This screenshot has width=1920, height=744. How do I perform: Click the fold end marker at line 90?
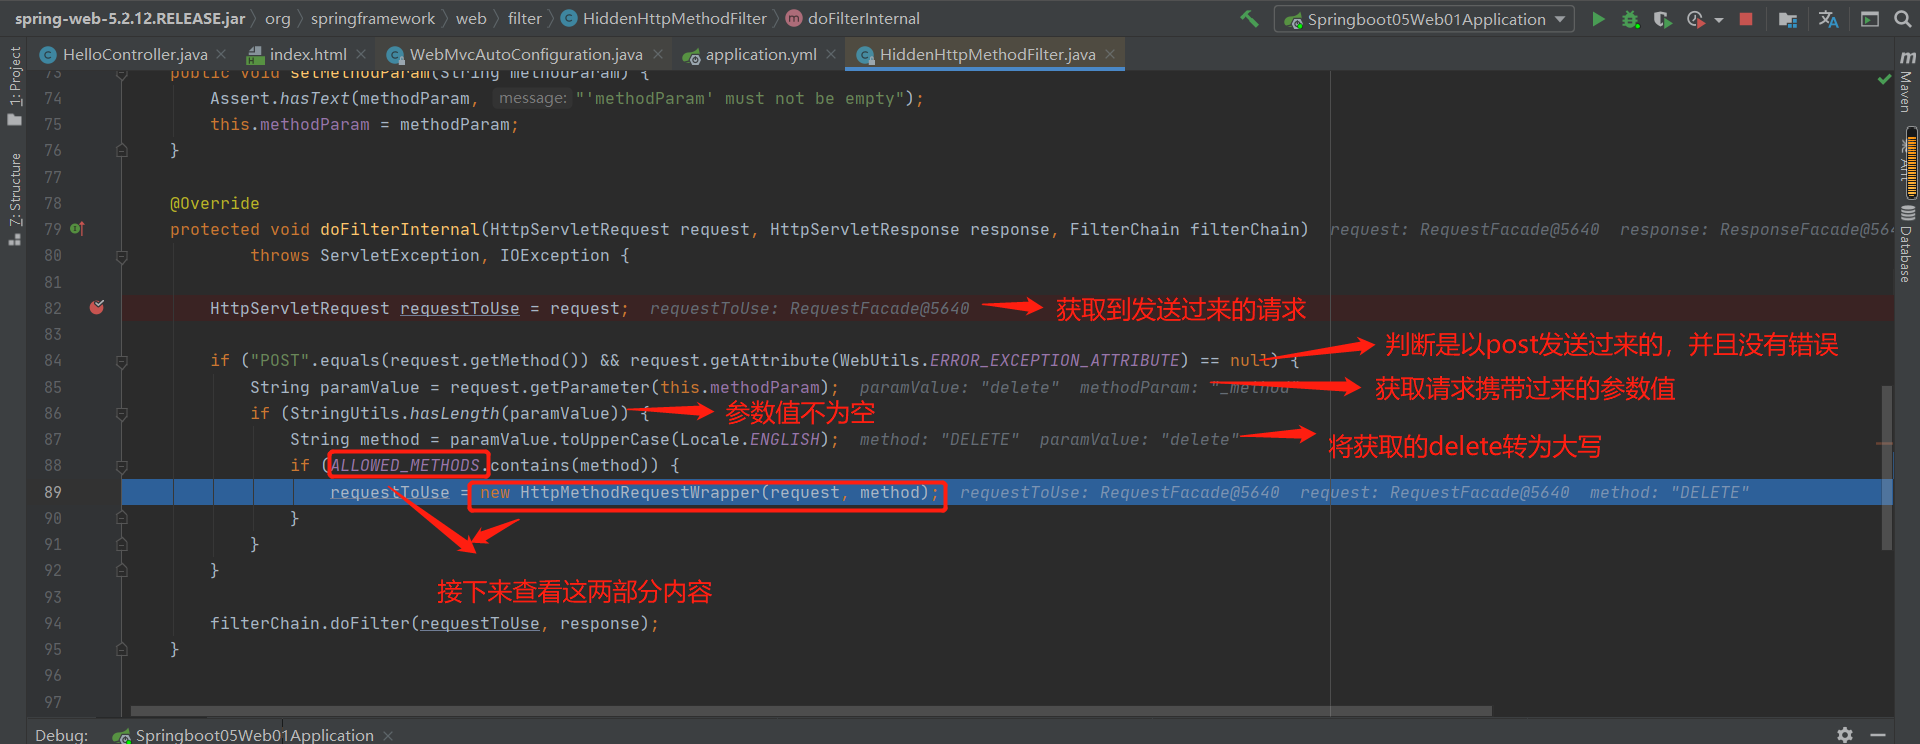121,518
